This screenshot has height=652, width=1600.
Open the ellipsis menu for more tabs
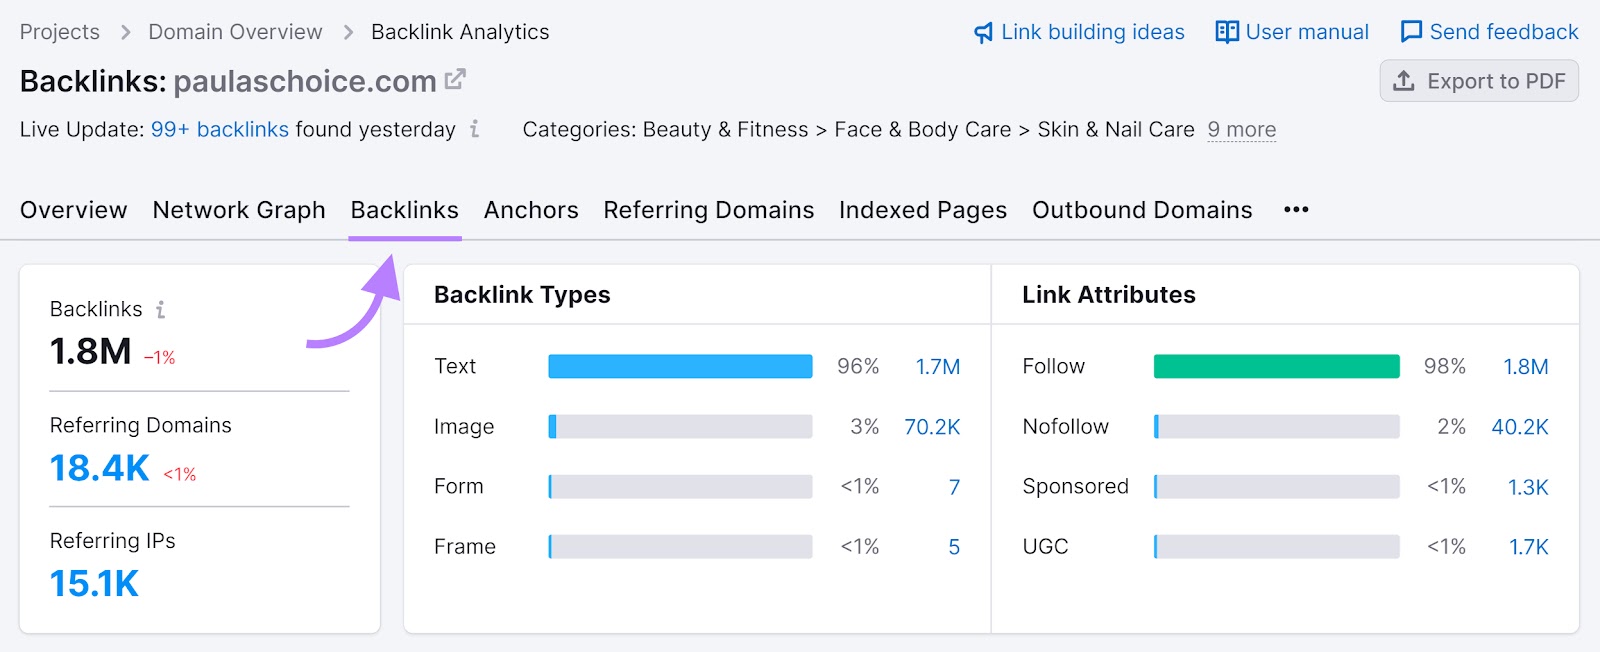1295,209
